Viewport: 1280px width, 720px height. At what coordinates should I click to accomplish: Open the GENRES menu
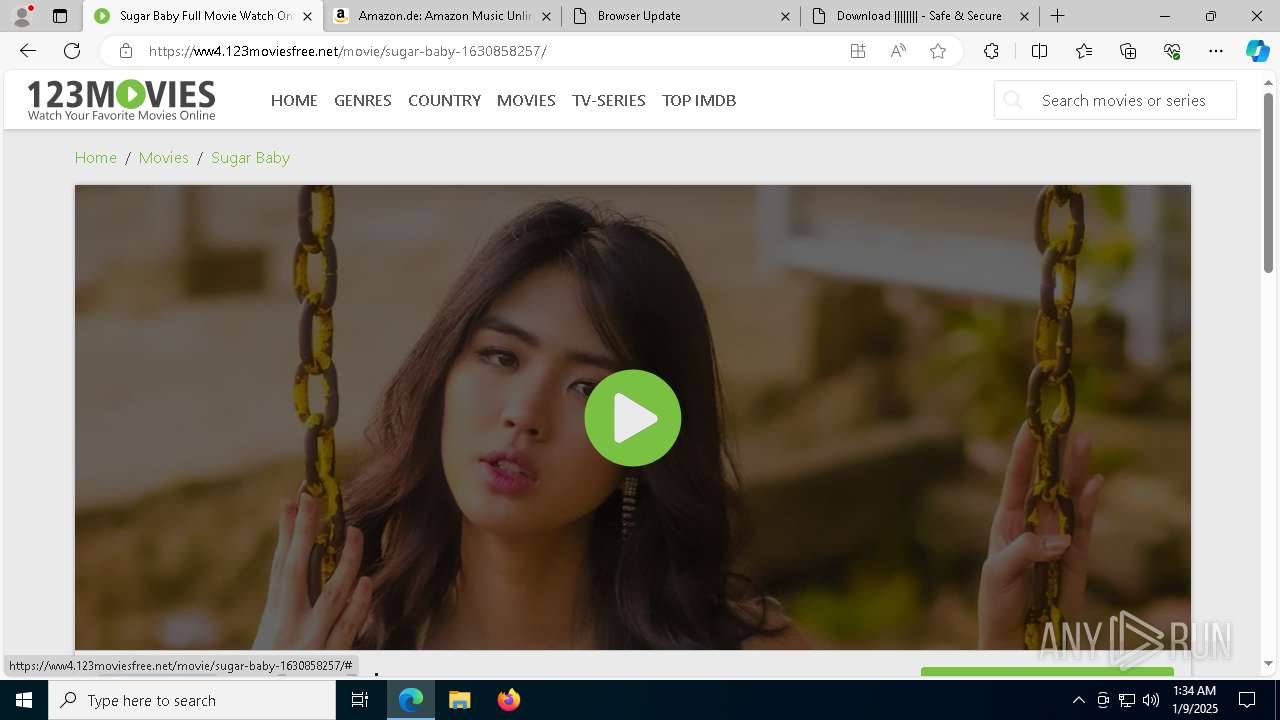(x=363, y=100)
